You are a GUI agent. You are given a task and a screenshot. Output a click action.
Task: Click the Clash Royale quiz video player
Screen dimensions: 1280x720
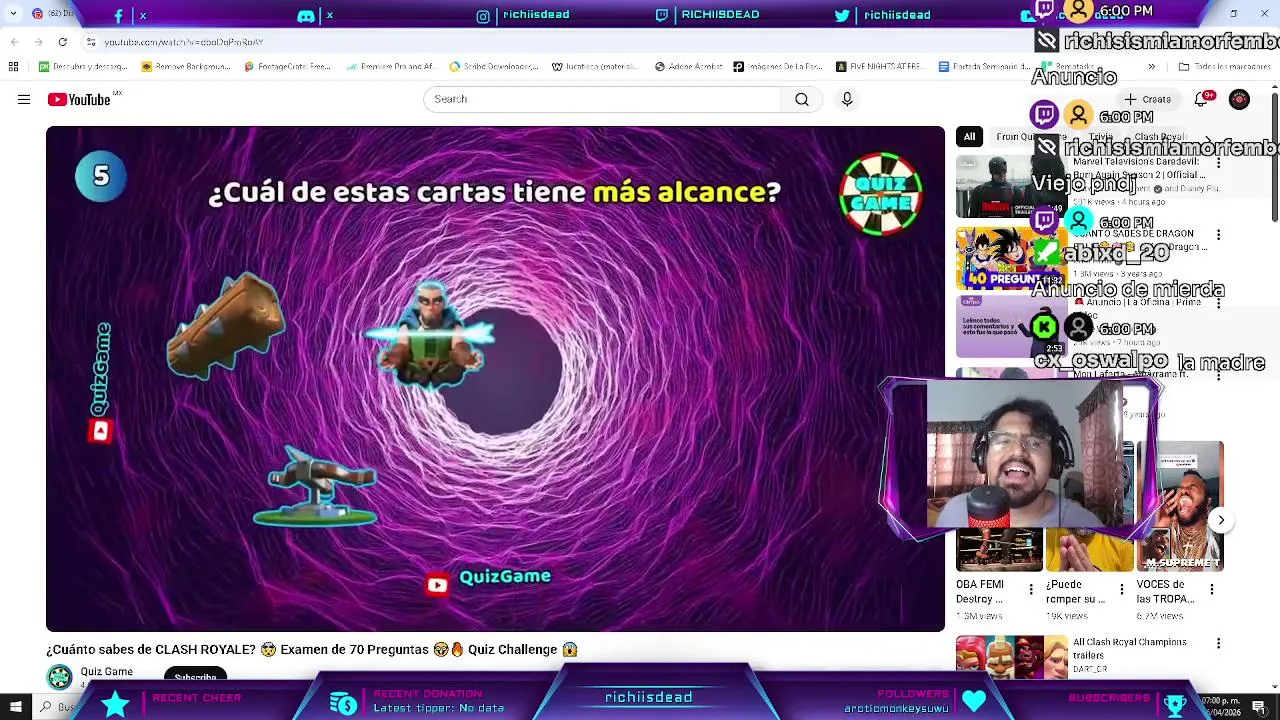point(495,379)
